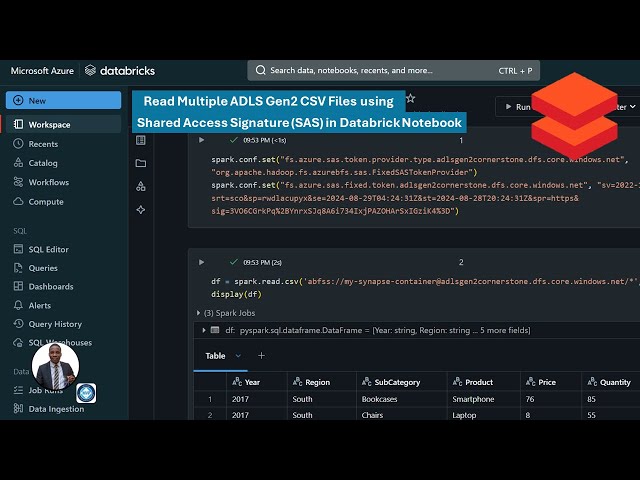Favorite the notebook with the star icon
This screenshot has width=640, height=480.
[411, 98]
